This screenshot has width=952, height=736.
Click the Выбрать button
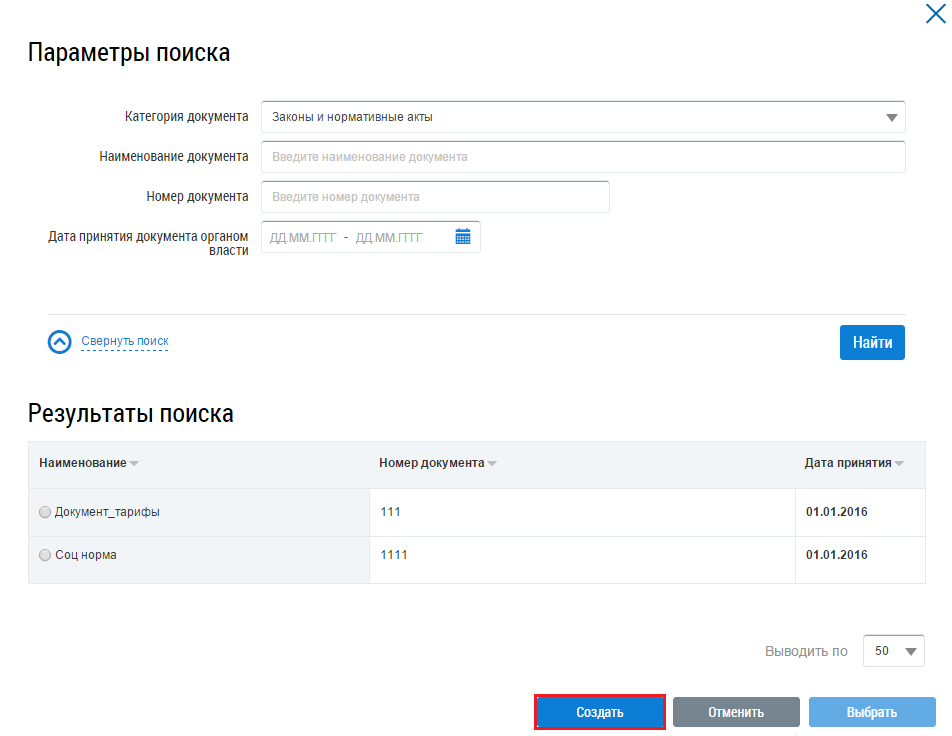(872, 712)
